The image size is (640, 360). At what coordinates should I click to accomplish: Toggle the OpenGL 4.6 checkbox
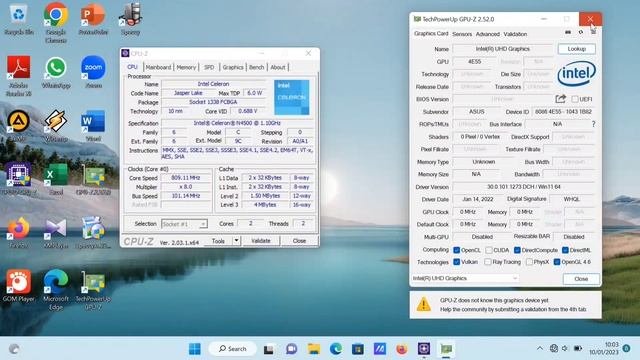click(x=557, y=262)
